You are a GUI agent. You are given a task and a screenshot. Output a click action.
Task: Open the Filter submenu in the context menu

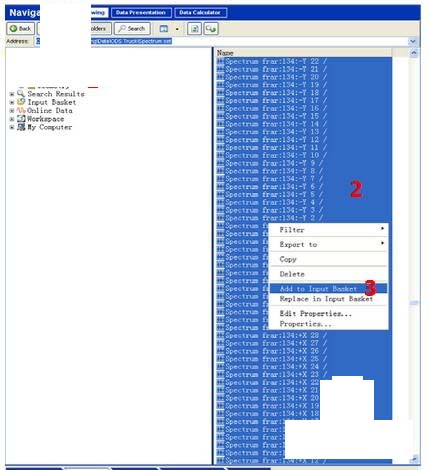(328, 230)
